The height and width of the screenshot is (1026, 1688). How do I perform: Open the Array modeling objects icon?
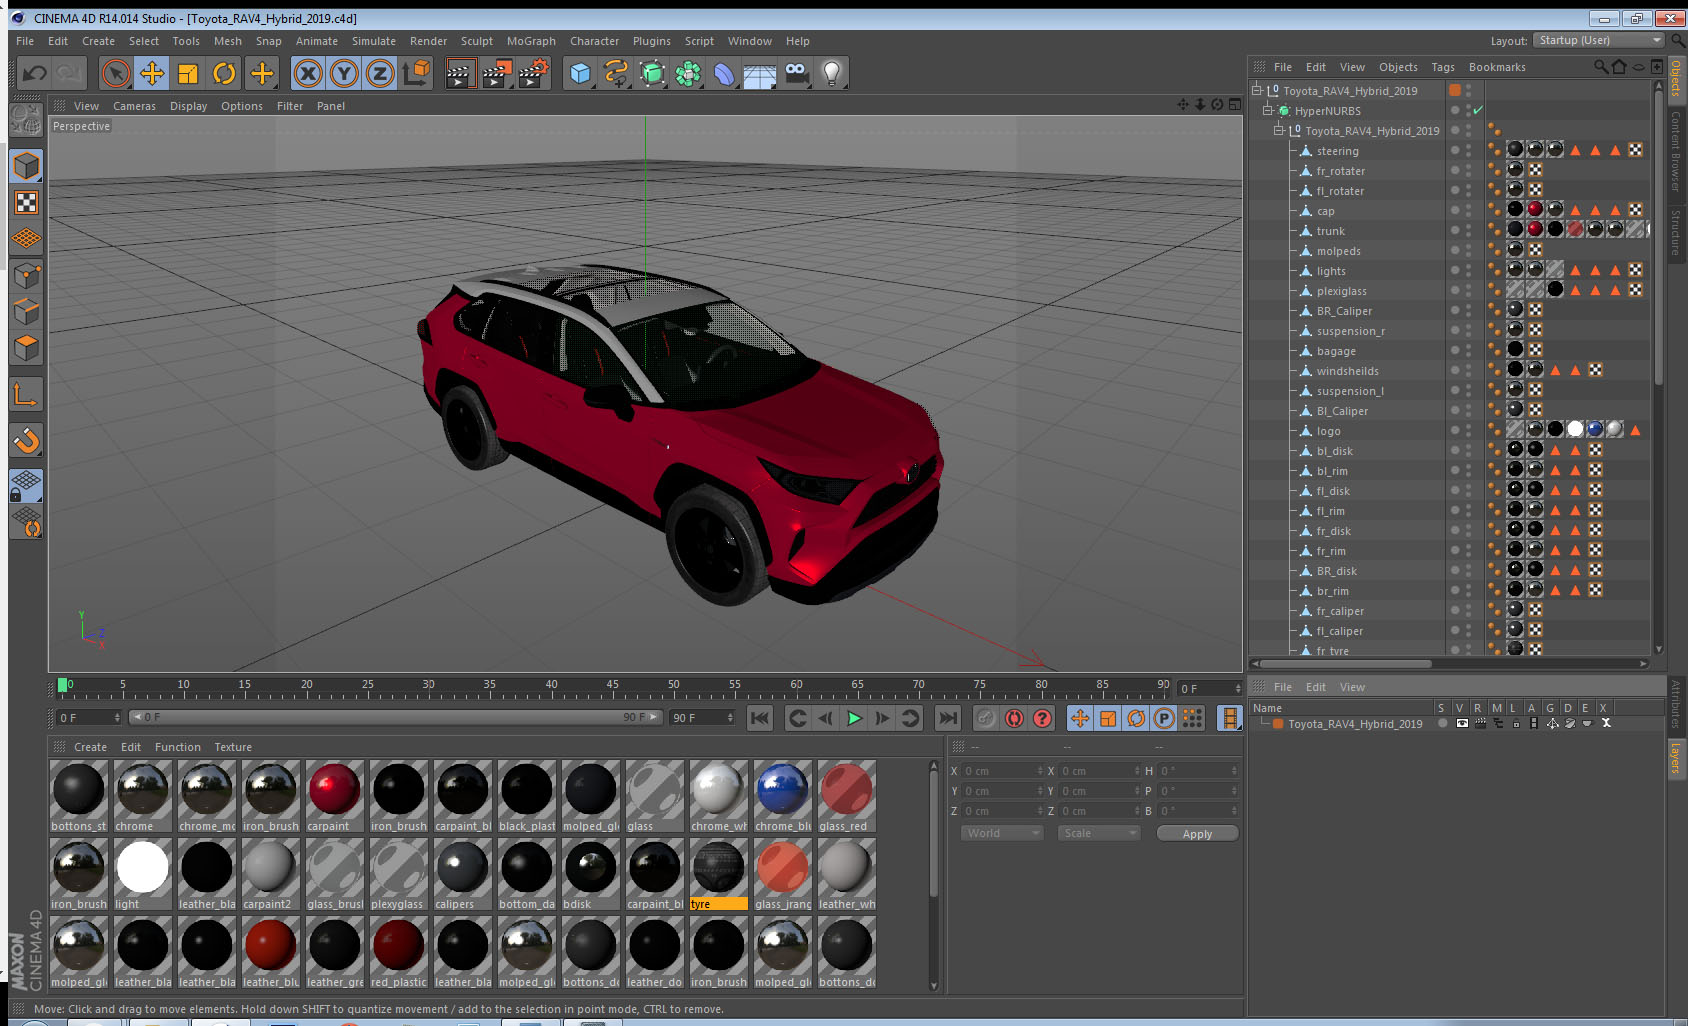pyautogui.click(x=688, y=73)
